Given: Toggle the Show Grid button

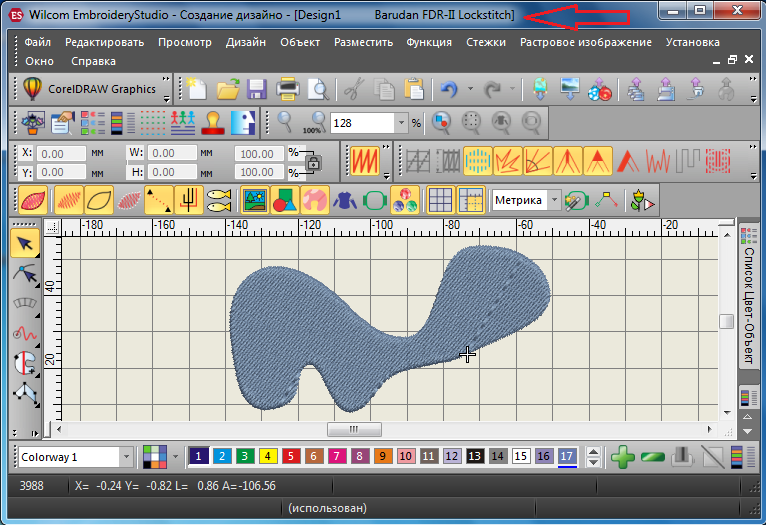Looking at the screenshot, I should tap(440, 200).
